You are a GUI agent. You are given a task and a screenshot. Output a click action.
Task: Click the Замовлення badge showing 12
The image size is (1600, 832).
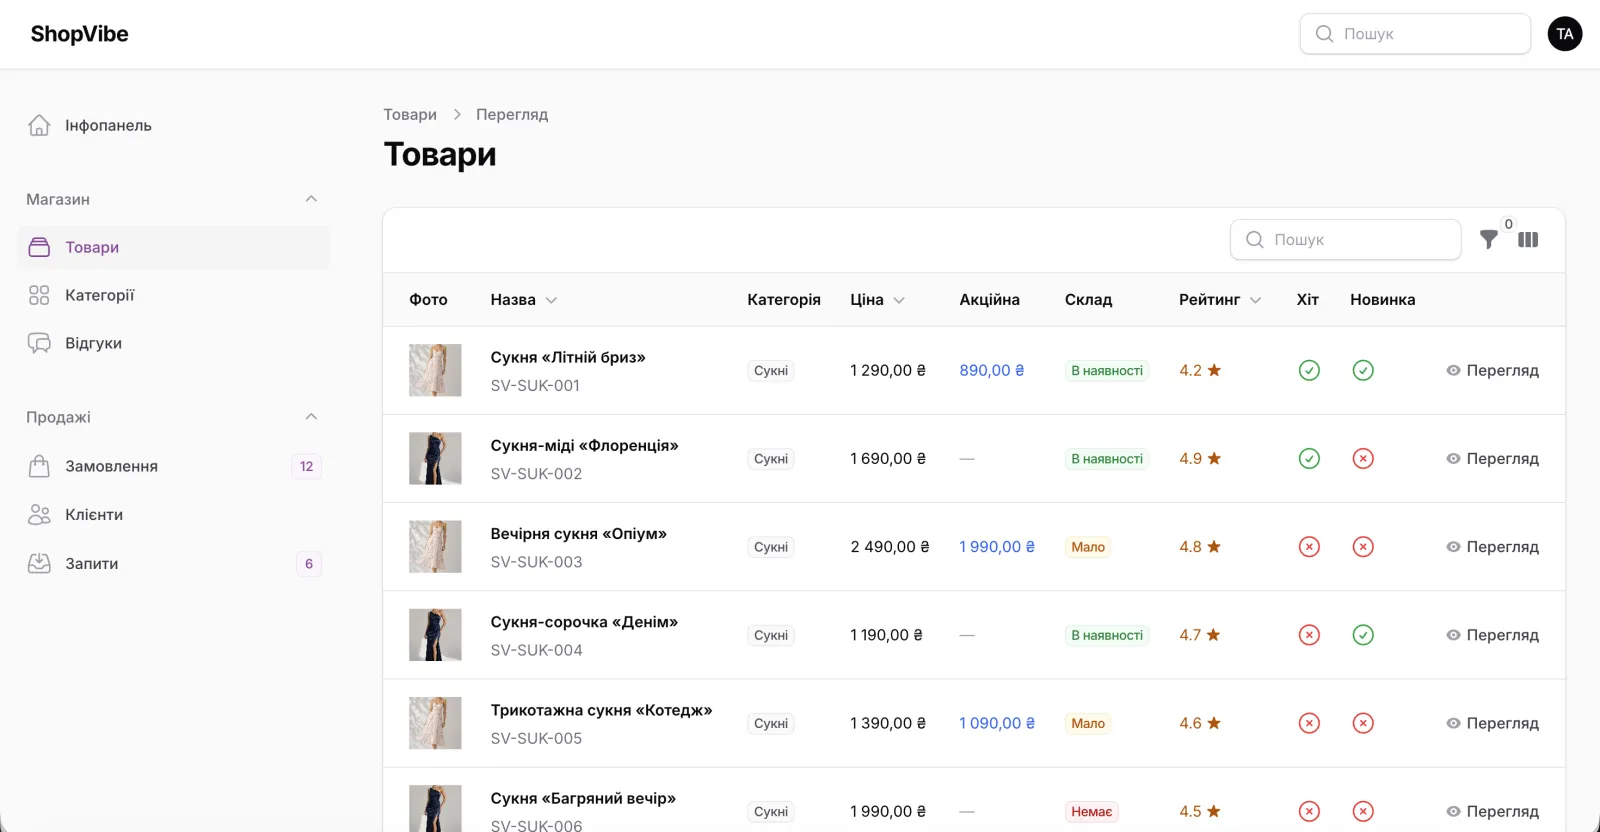pos(306,466)
